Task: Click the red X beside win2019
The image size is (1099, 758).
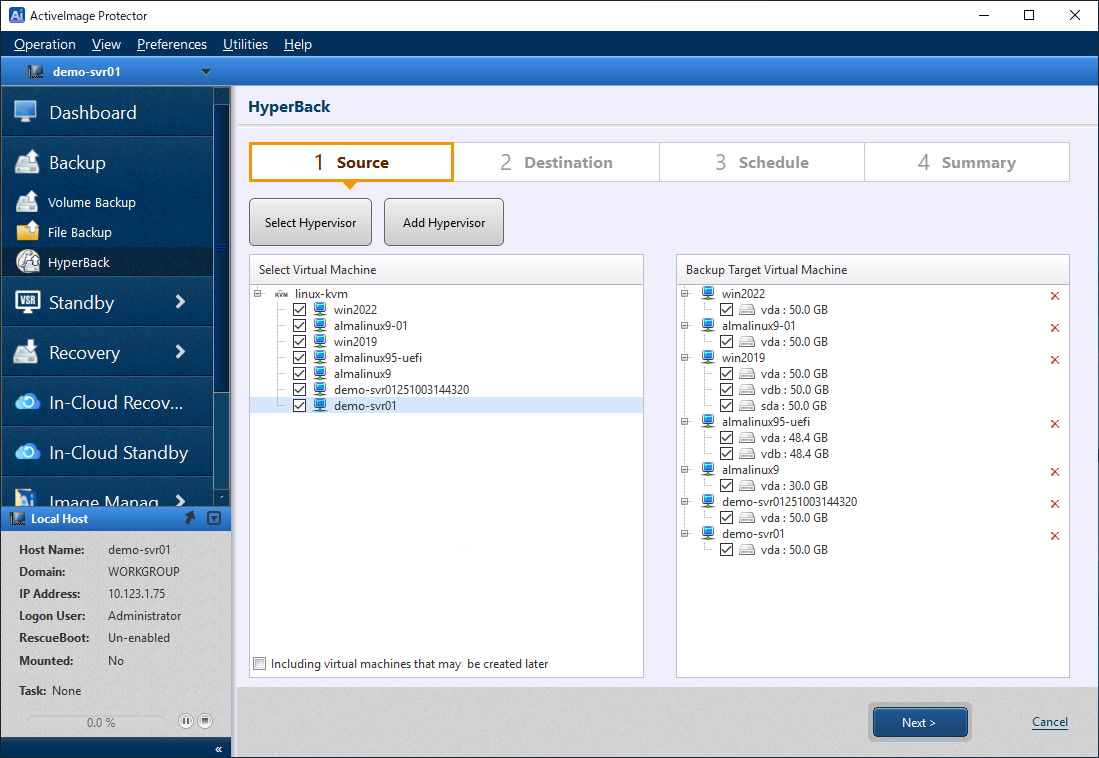Action: 1054,360
